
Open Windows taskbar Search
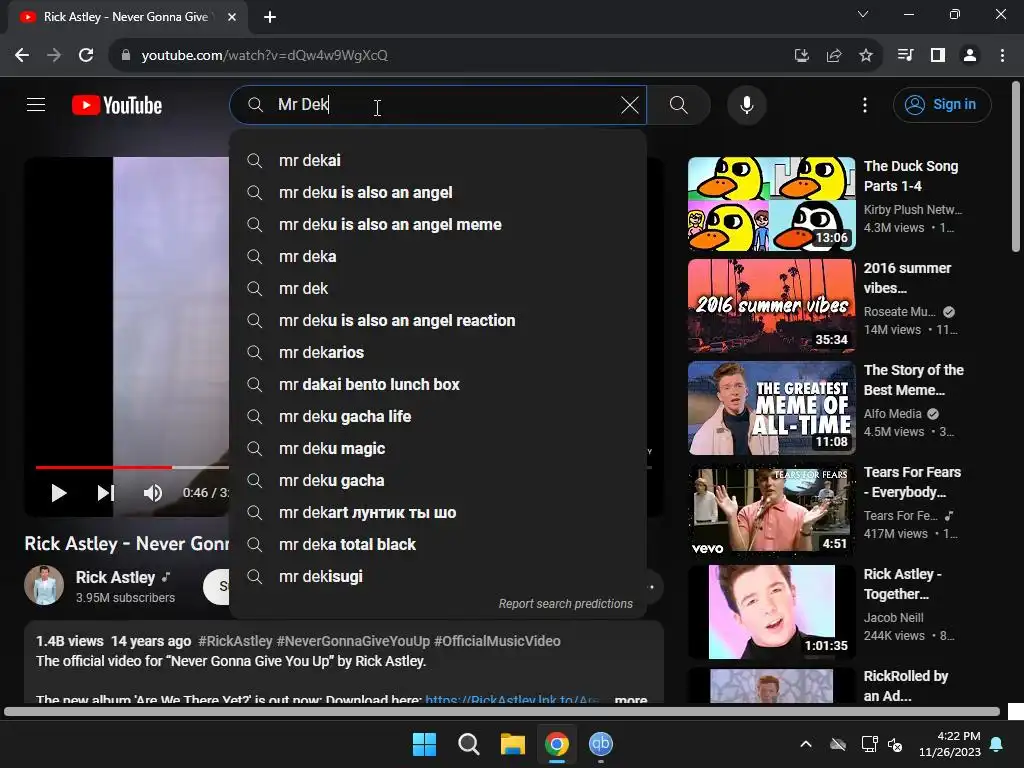point(468,744)
